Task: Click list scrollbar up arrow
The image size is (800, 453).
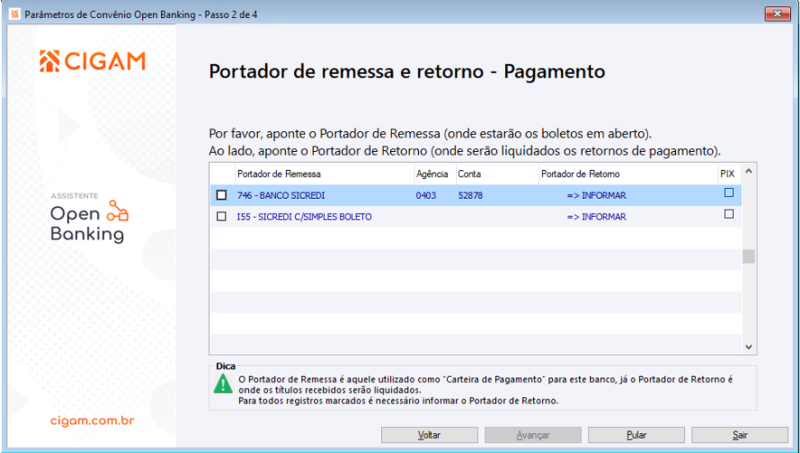Action: click(748, 171)
